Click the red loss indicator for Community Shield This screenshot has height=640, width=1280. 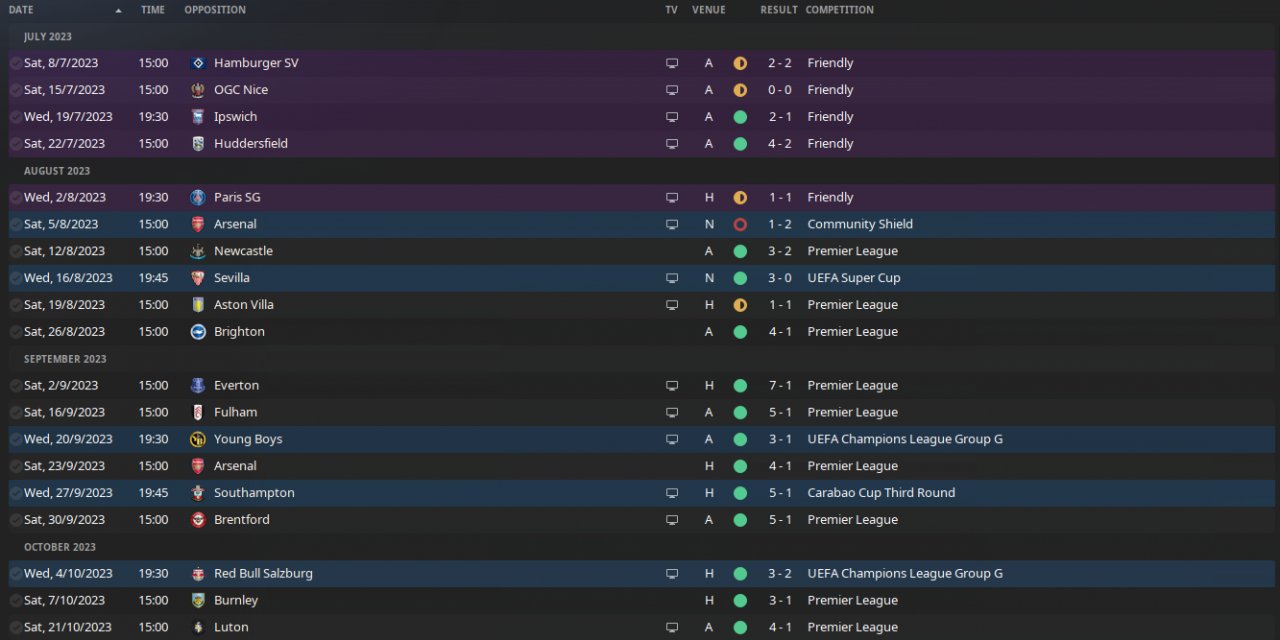(x=740, y=224)
